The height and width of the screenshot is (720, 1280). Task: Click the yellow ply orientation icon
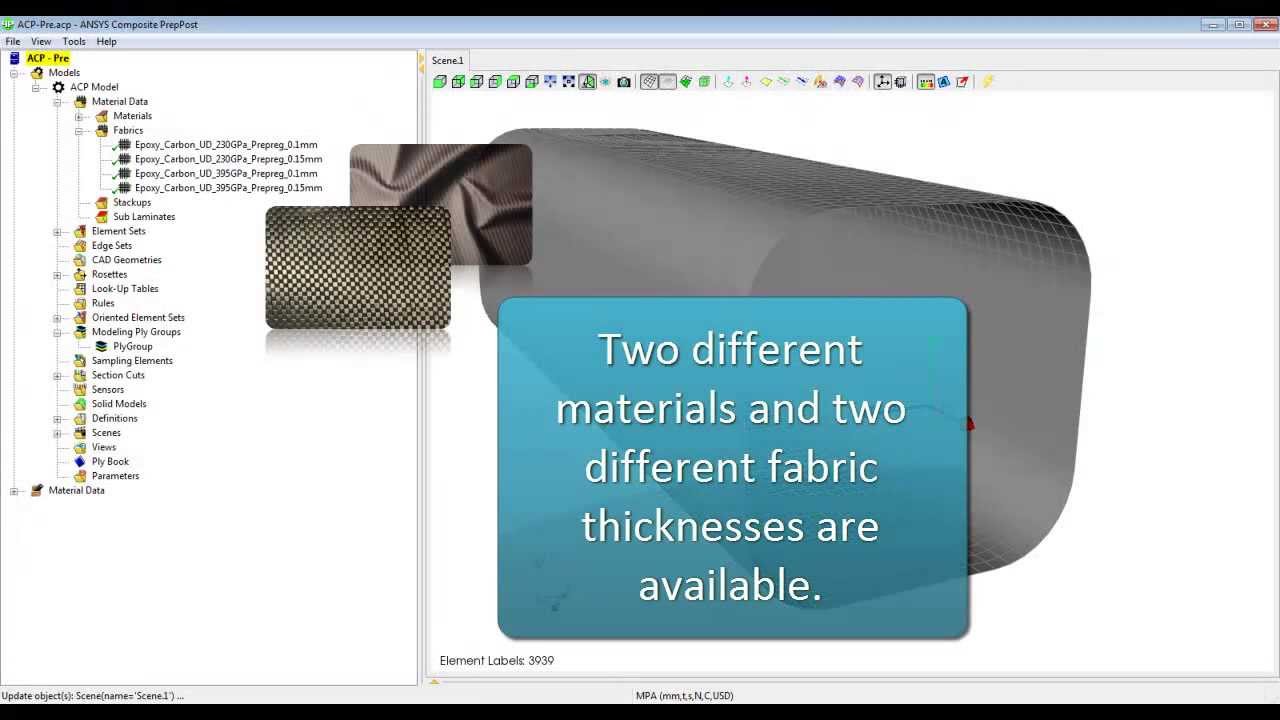point(766,82)
